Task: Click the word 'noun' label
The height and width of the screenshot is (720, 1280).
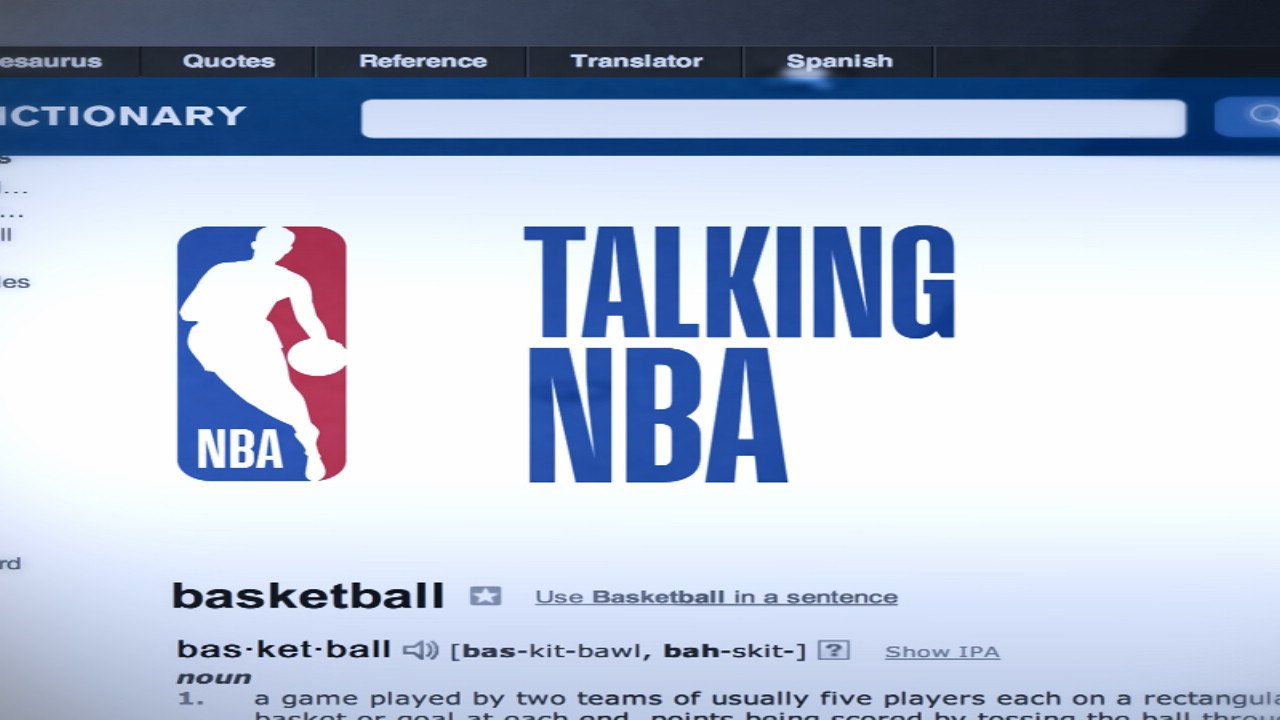Action: pos(214,677)
